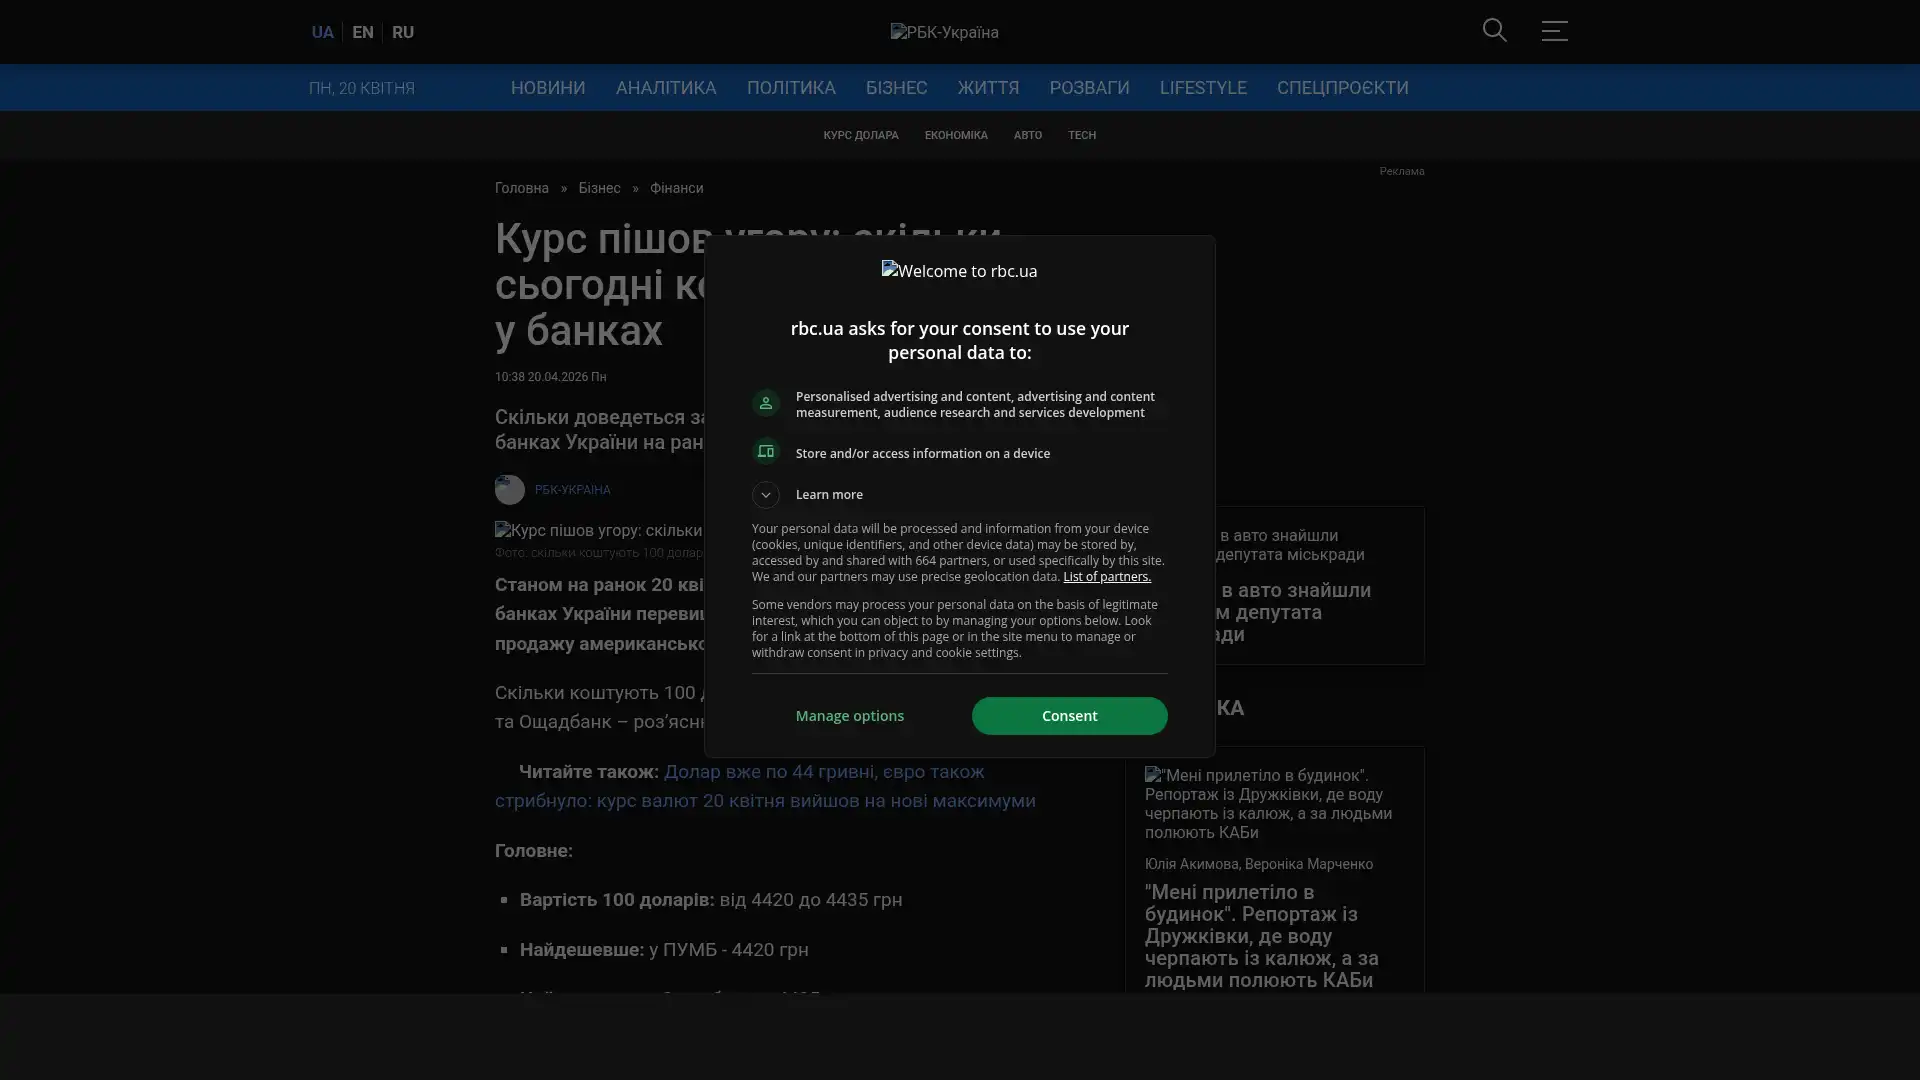1920x1080 pixels.
Task: Click the Фінанси breadcrumb
Action: click(x=676, y=188)
